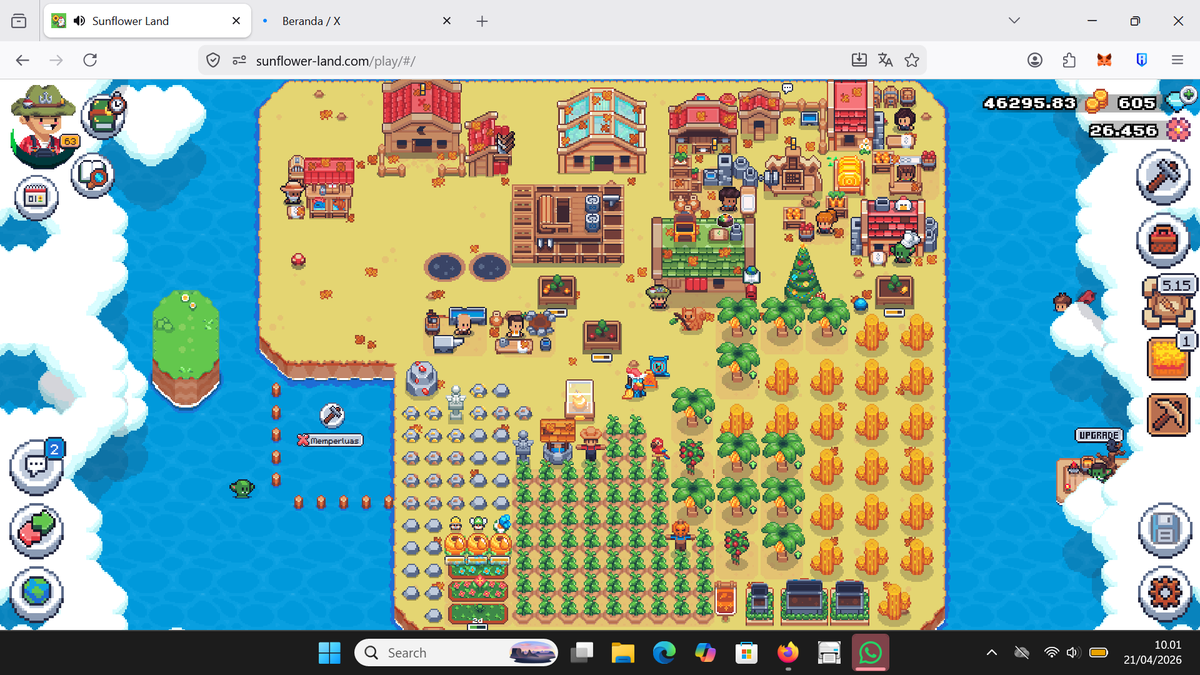Open File Explorer from the taskbar

pos(624,653)
